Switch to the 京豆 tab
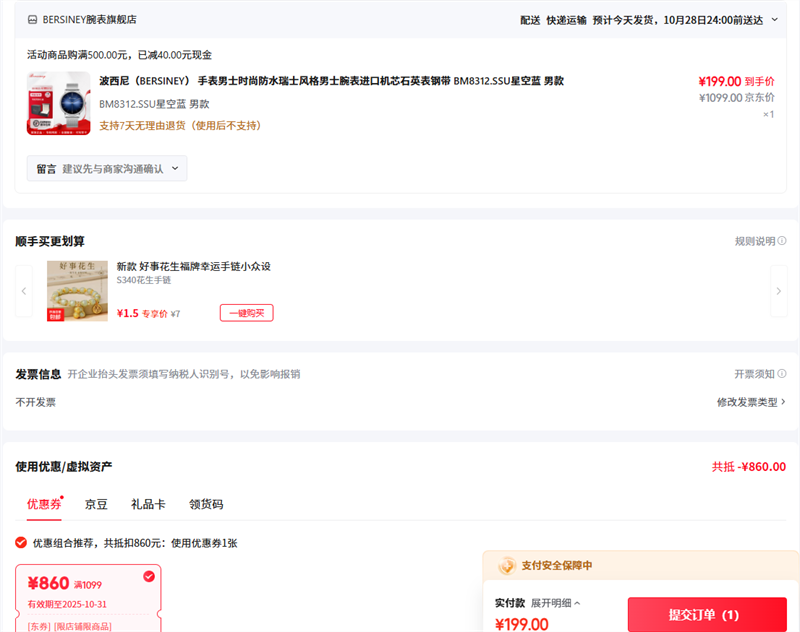This screenshot has width=800, height=632. pos(96,504)
